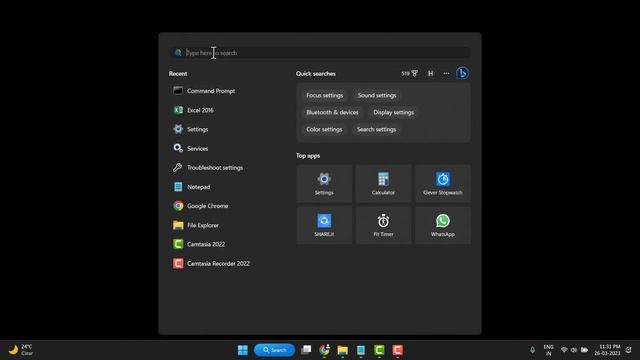The height and width of the screenshot is (360, 640).
Task: Open battery icon in system tray
Action: pyautogui.click(x=584, y=350)
